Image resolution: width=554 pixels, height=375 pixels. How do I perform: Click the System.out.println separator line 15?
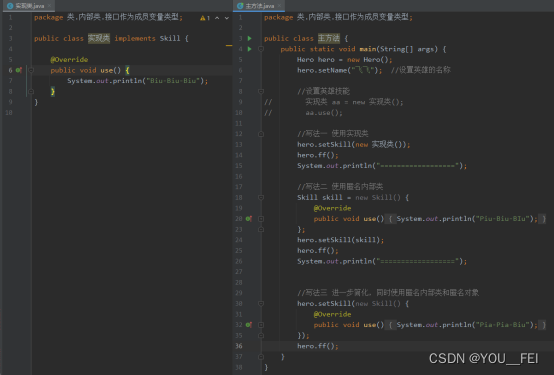[382, 166]
